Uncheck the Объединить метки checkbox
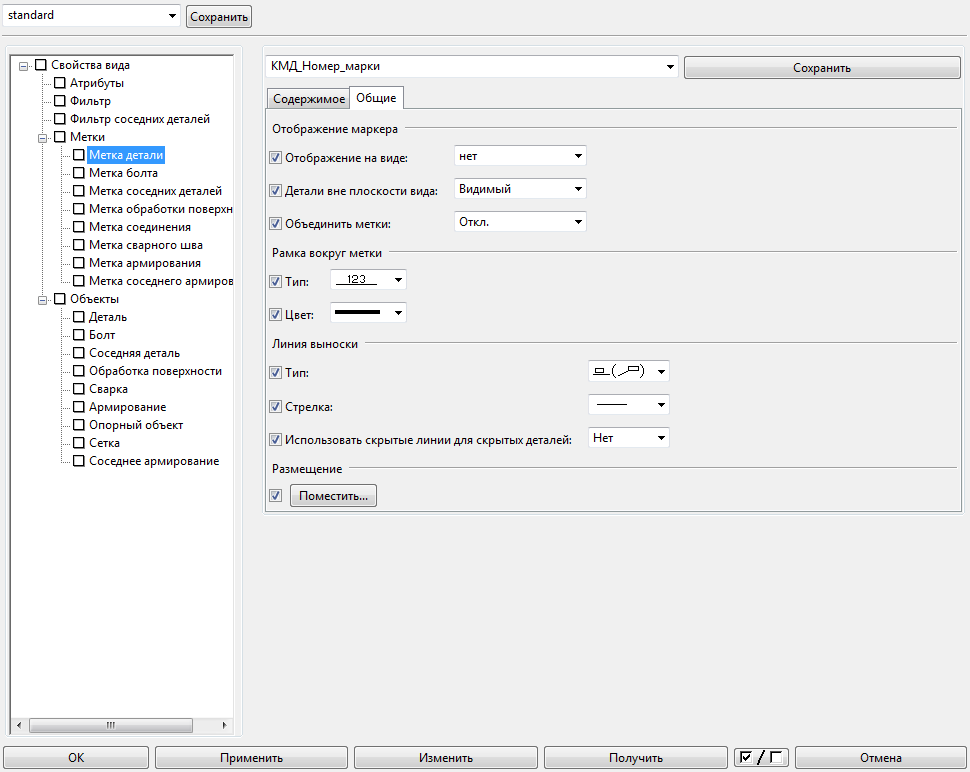 [x=276, y=223]
